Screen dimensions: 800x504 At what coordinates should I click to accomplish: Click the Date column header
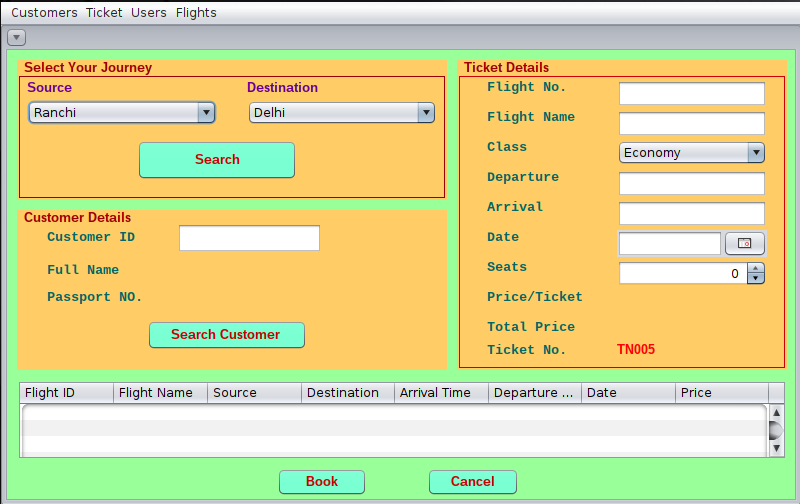(629, 393)
